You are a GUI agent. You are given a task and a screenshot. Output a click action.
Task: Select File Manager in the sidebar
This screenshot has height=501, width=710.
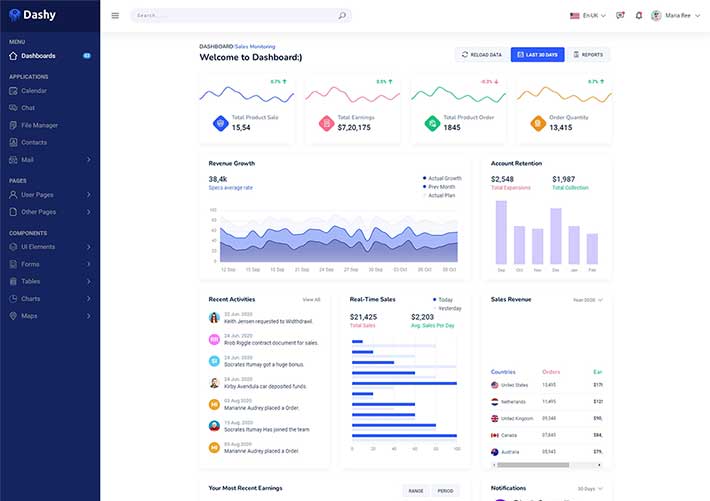(x=39, y=125)
